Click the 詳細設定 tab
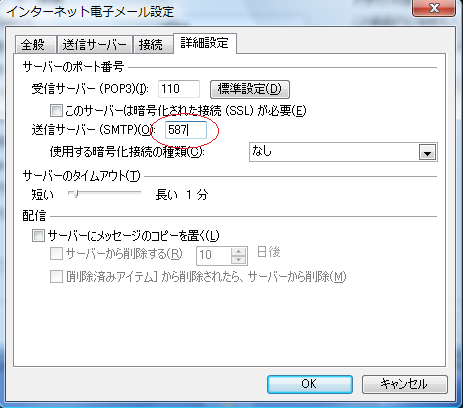The image size is (464, 408). (x=205, y=43)
